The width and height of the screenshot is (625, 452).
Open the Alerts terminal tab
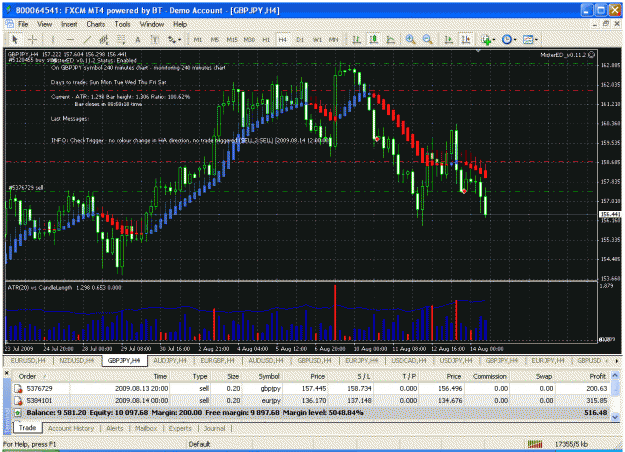(x=115, y=428)
